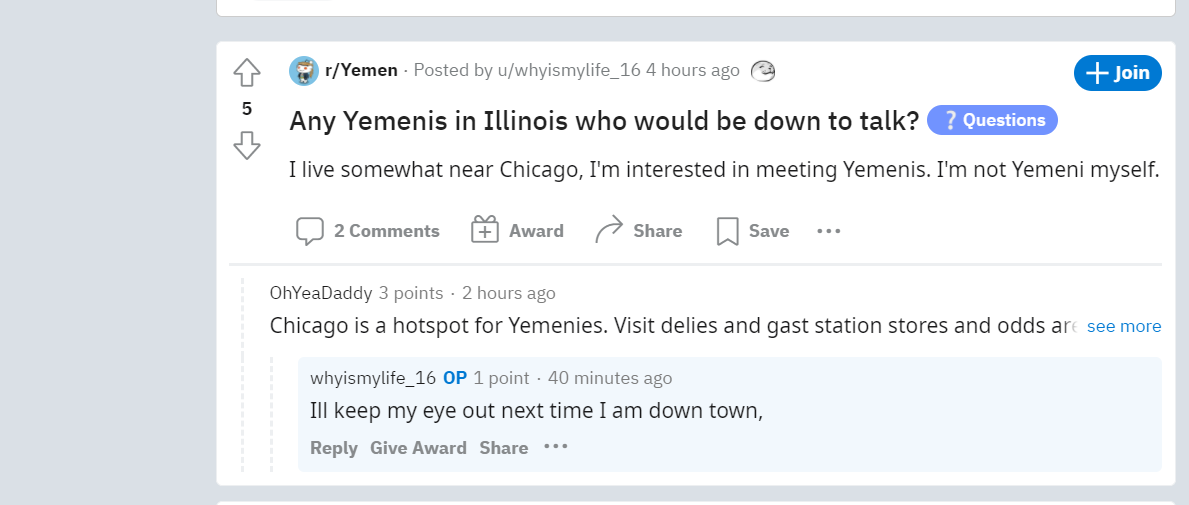The width and height of the screenshot is (1189, 505).
Task: Downvote the Yemenis in Illinois post
Action: [x=247, y=145]
